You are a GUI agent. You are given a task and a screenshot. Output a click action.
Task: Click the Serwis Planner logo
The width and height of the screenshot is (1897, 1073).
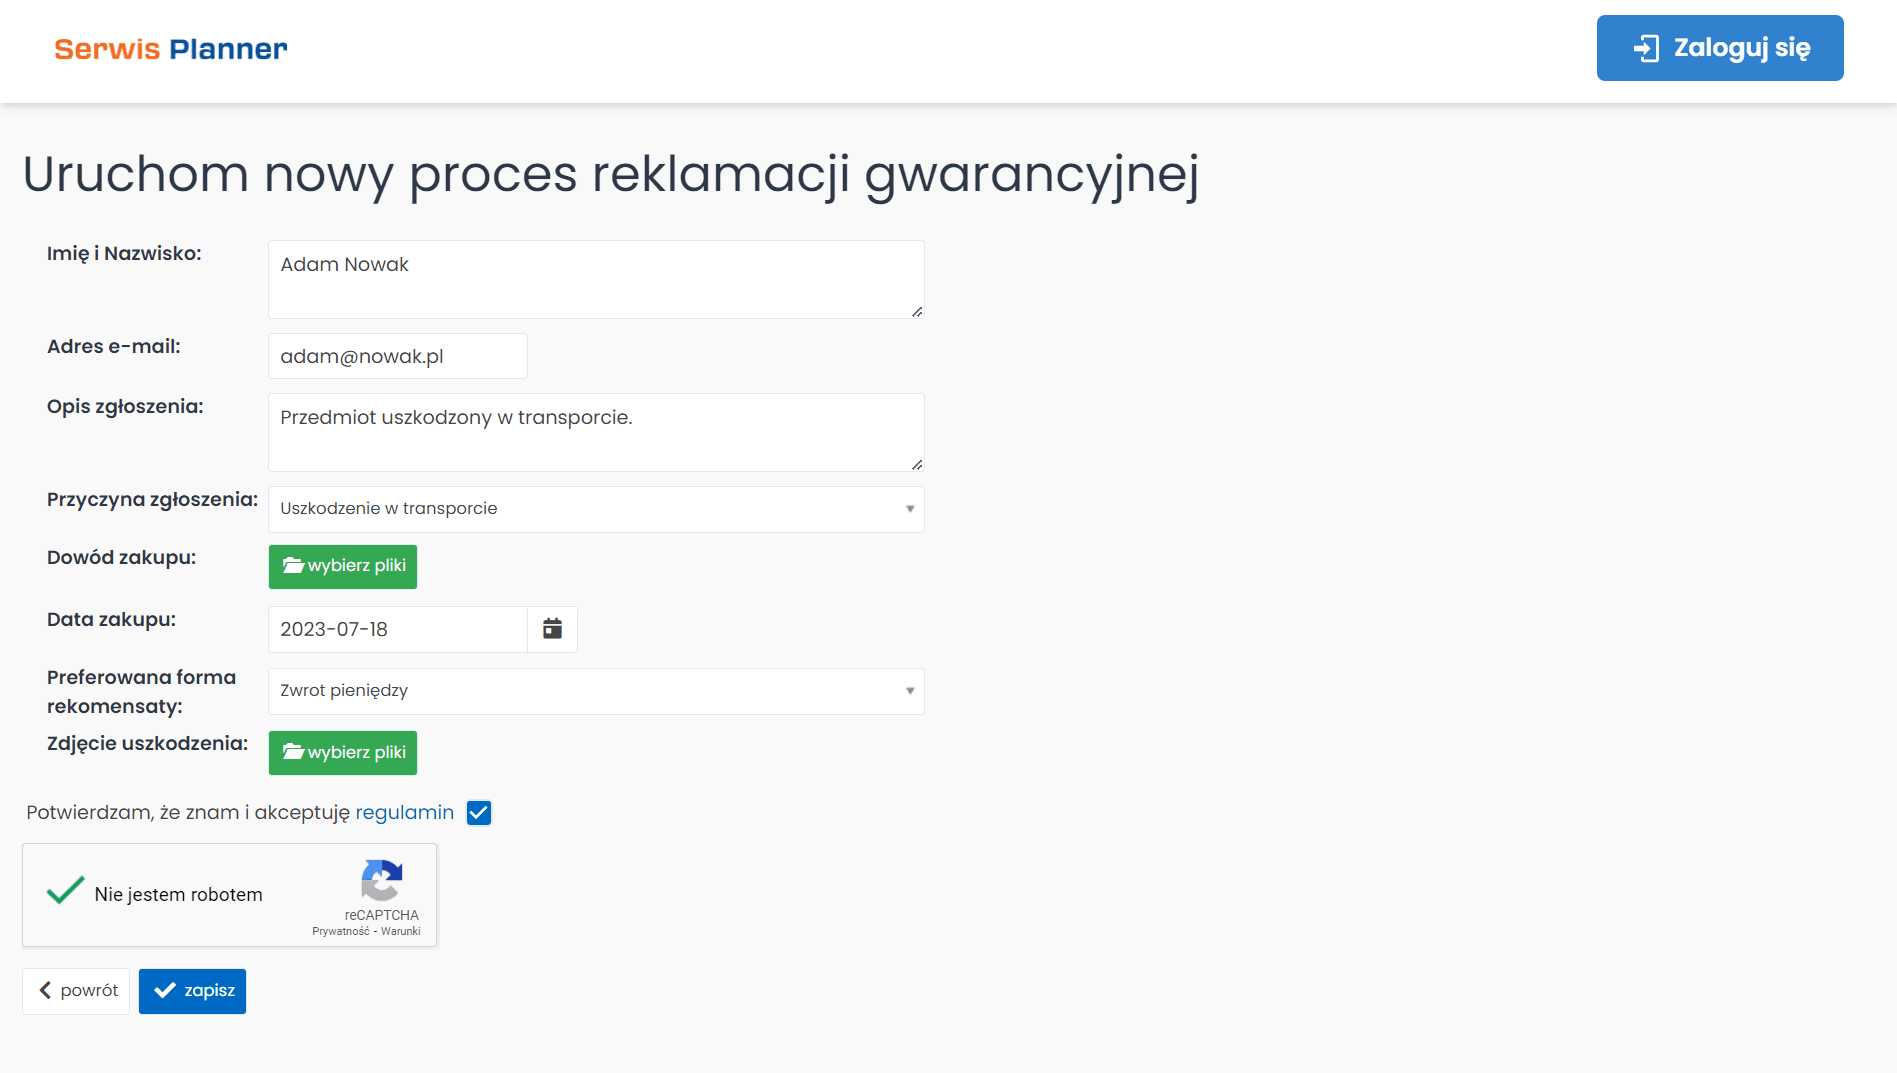171,49
